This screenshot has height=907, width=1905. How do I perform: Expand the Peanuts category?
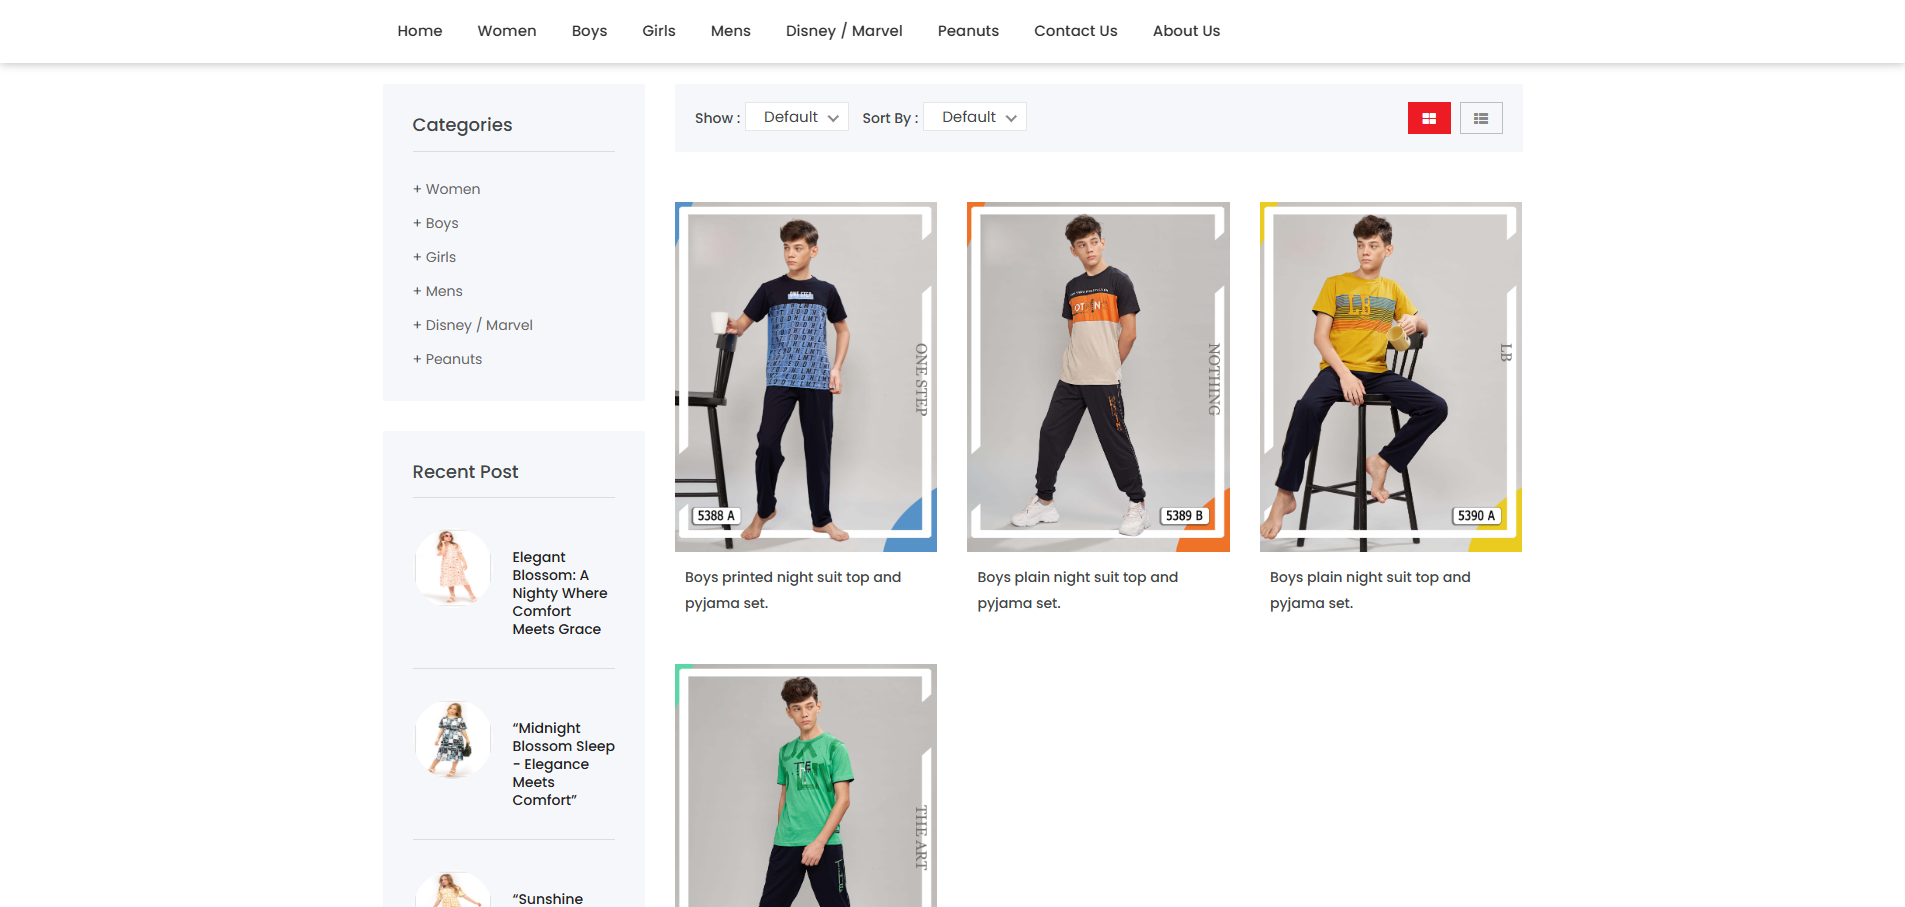[x=447, y=358]
